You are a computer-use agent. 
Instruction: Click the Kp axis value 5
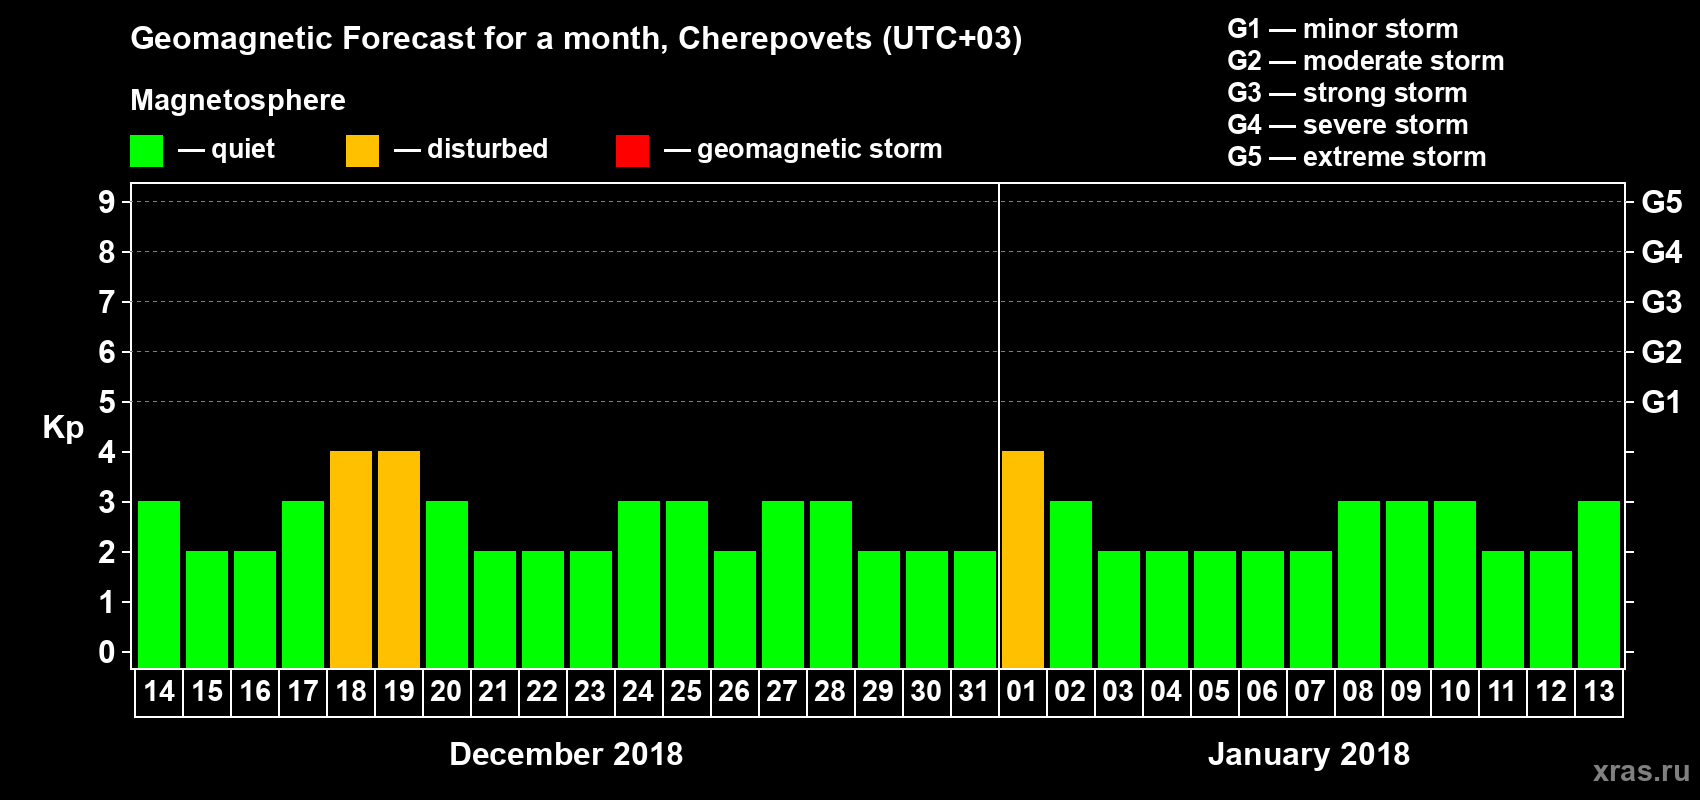tap(107, 402)
